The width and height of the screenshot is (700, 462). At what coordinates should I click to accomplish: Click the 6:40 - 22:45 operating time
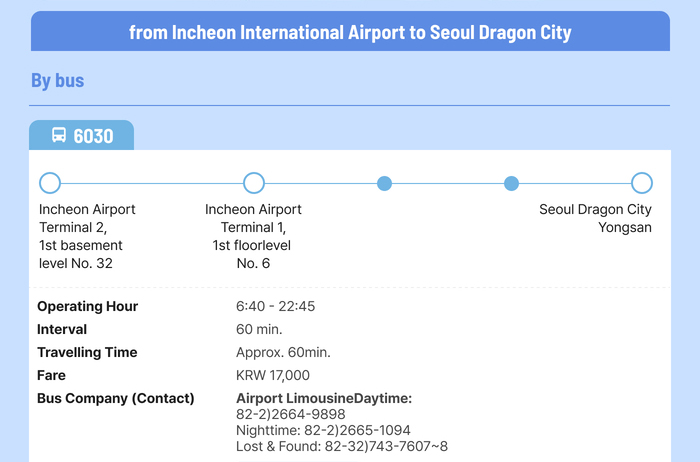(275, 306)
